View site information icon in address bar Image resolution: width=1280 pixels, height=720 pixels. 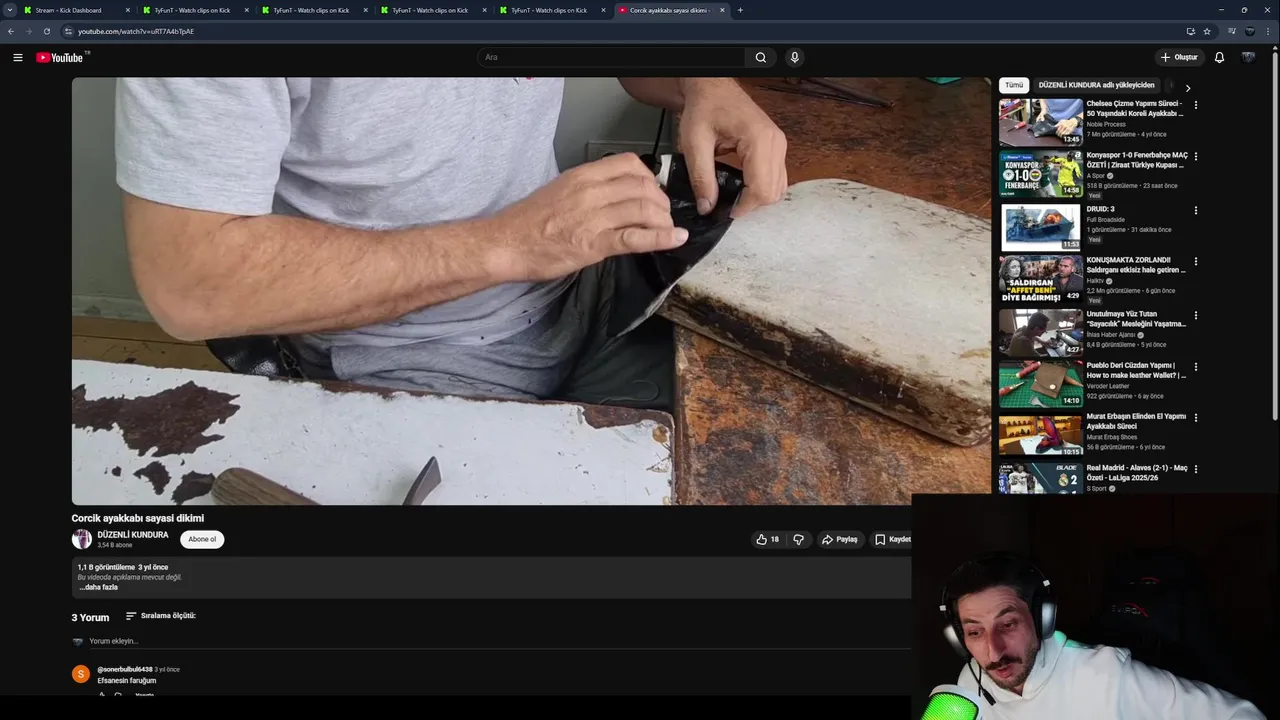click(68, 31)
